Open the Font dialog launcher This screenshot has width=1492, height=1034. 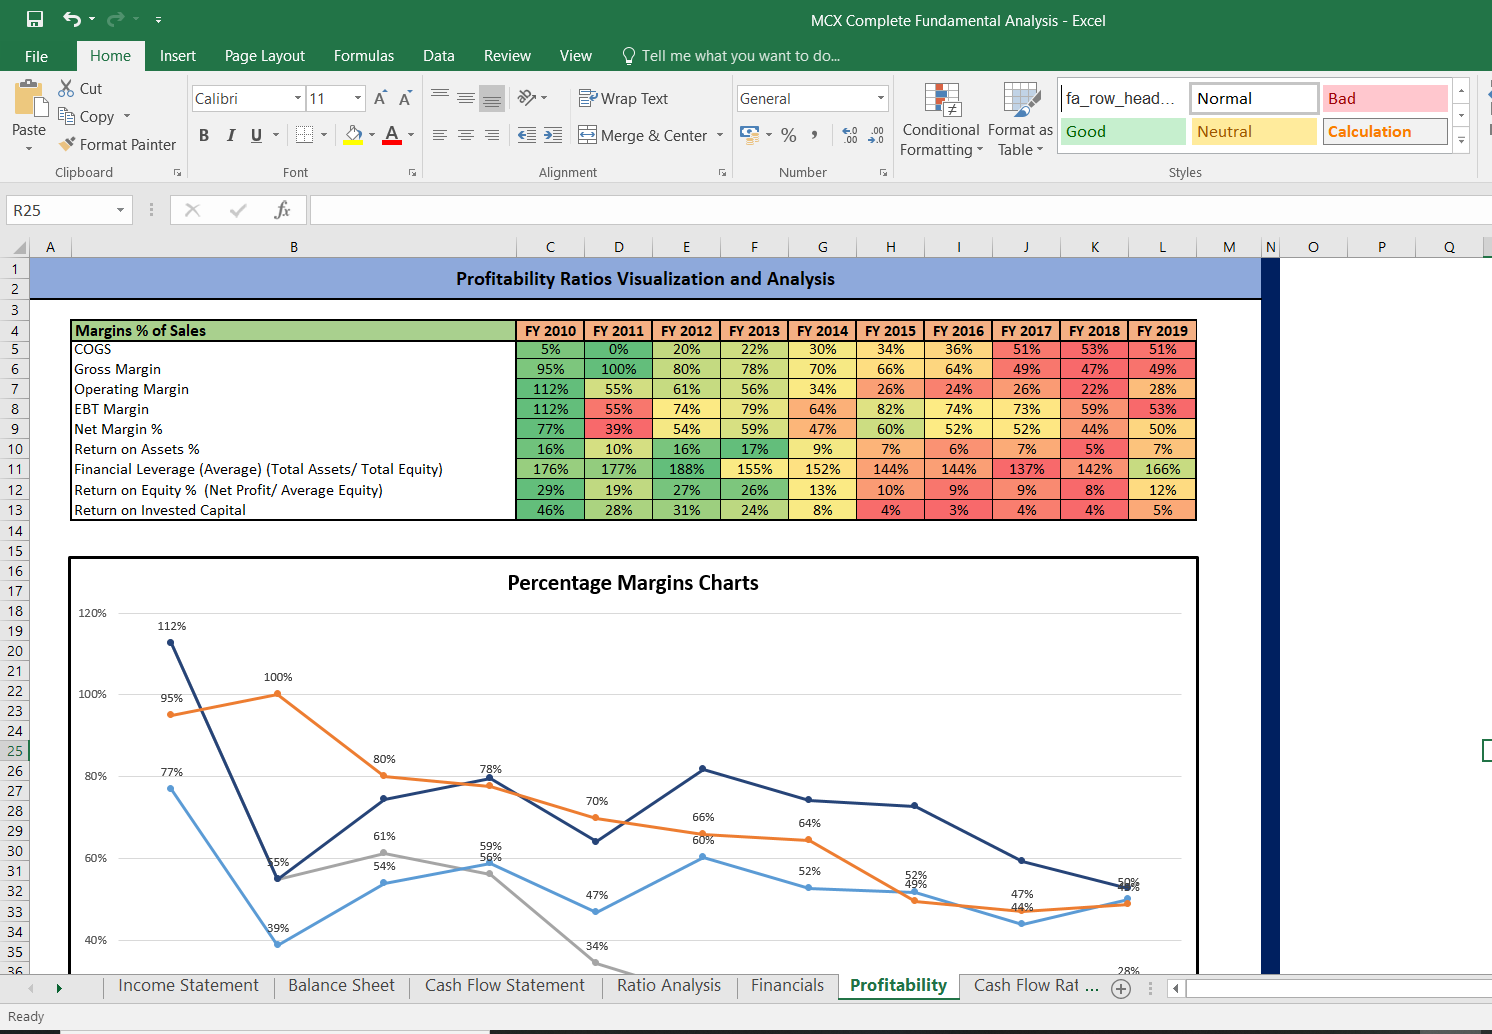(x=412, y=173)
